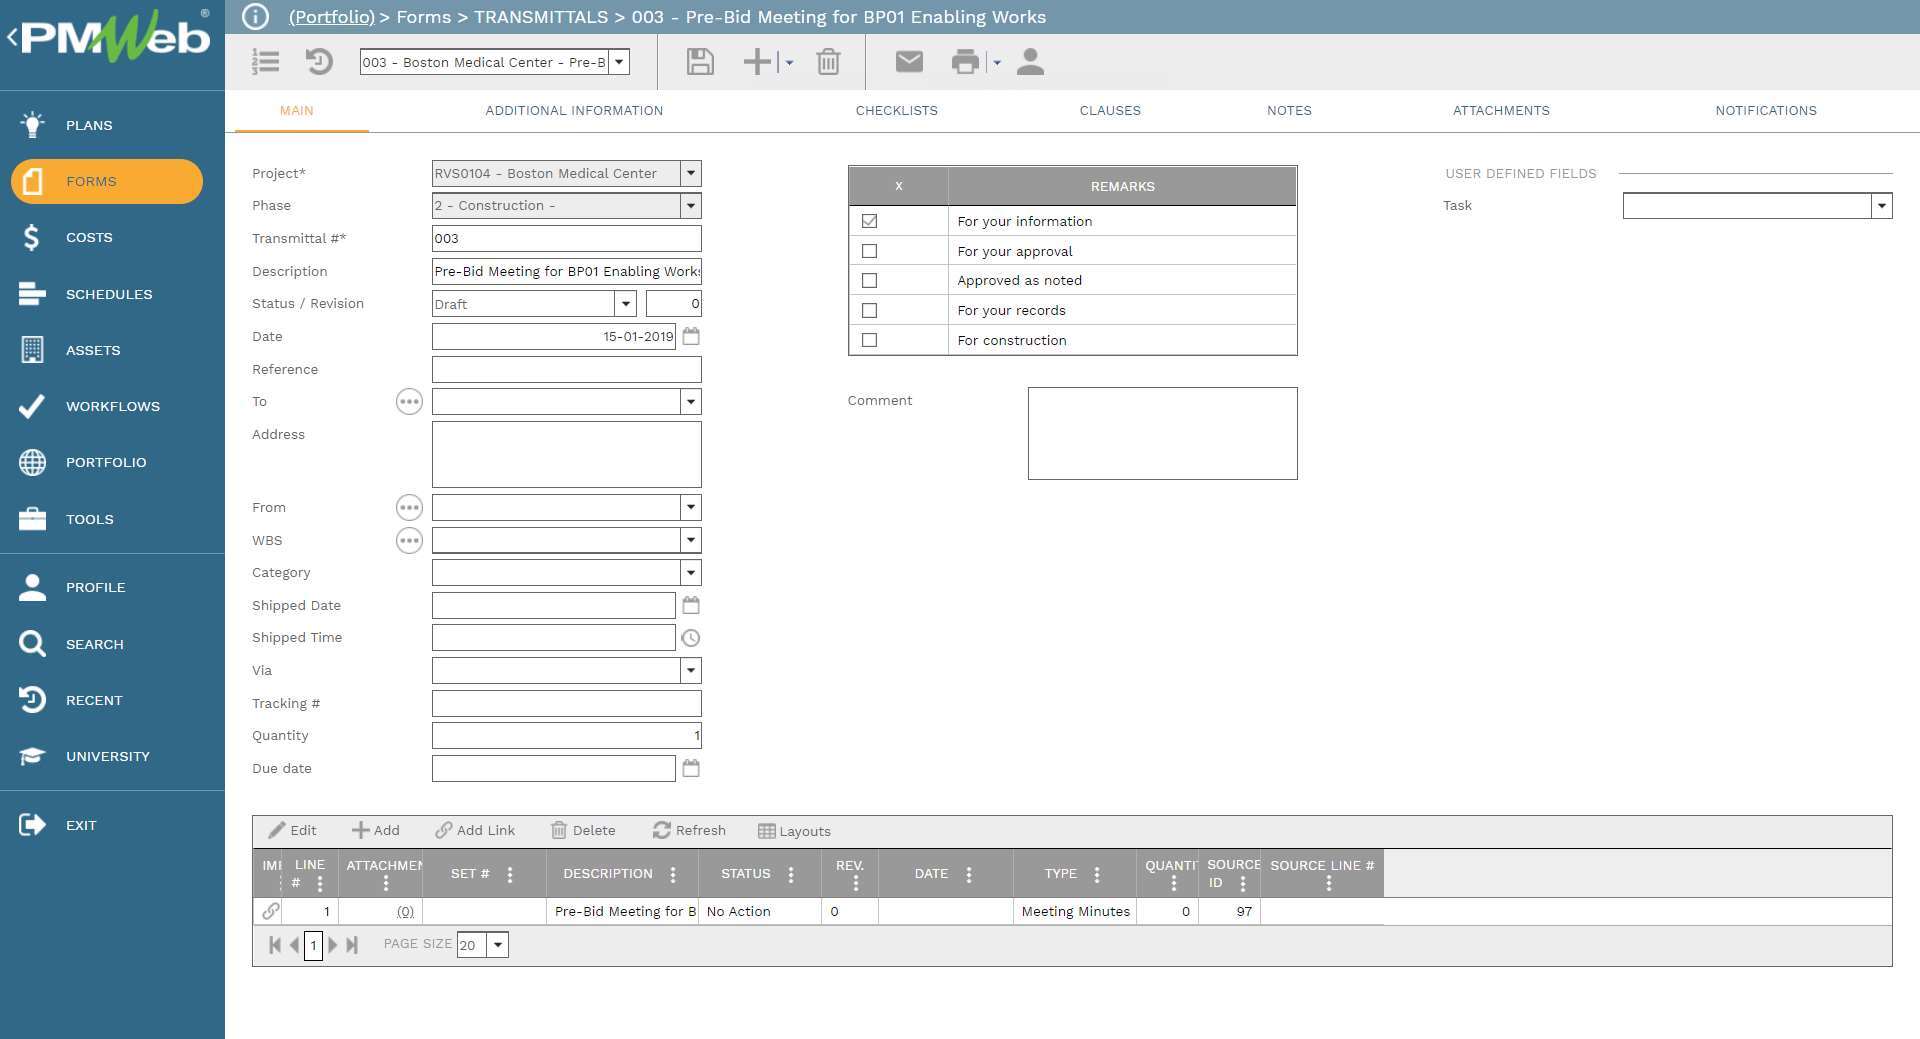This screenshot has height=1039, width=1920.
Task: Click ellipsis lookup button next to WBS
Action: point(409,541)
